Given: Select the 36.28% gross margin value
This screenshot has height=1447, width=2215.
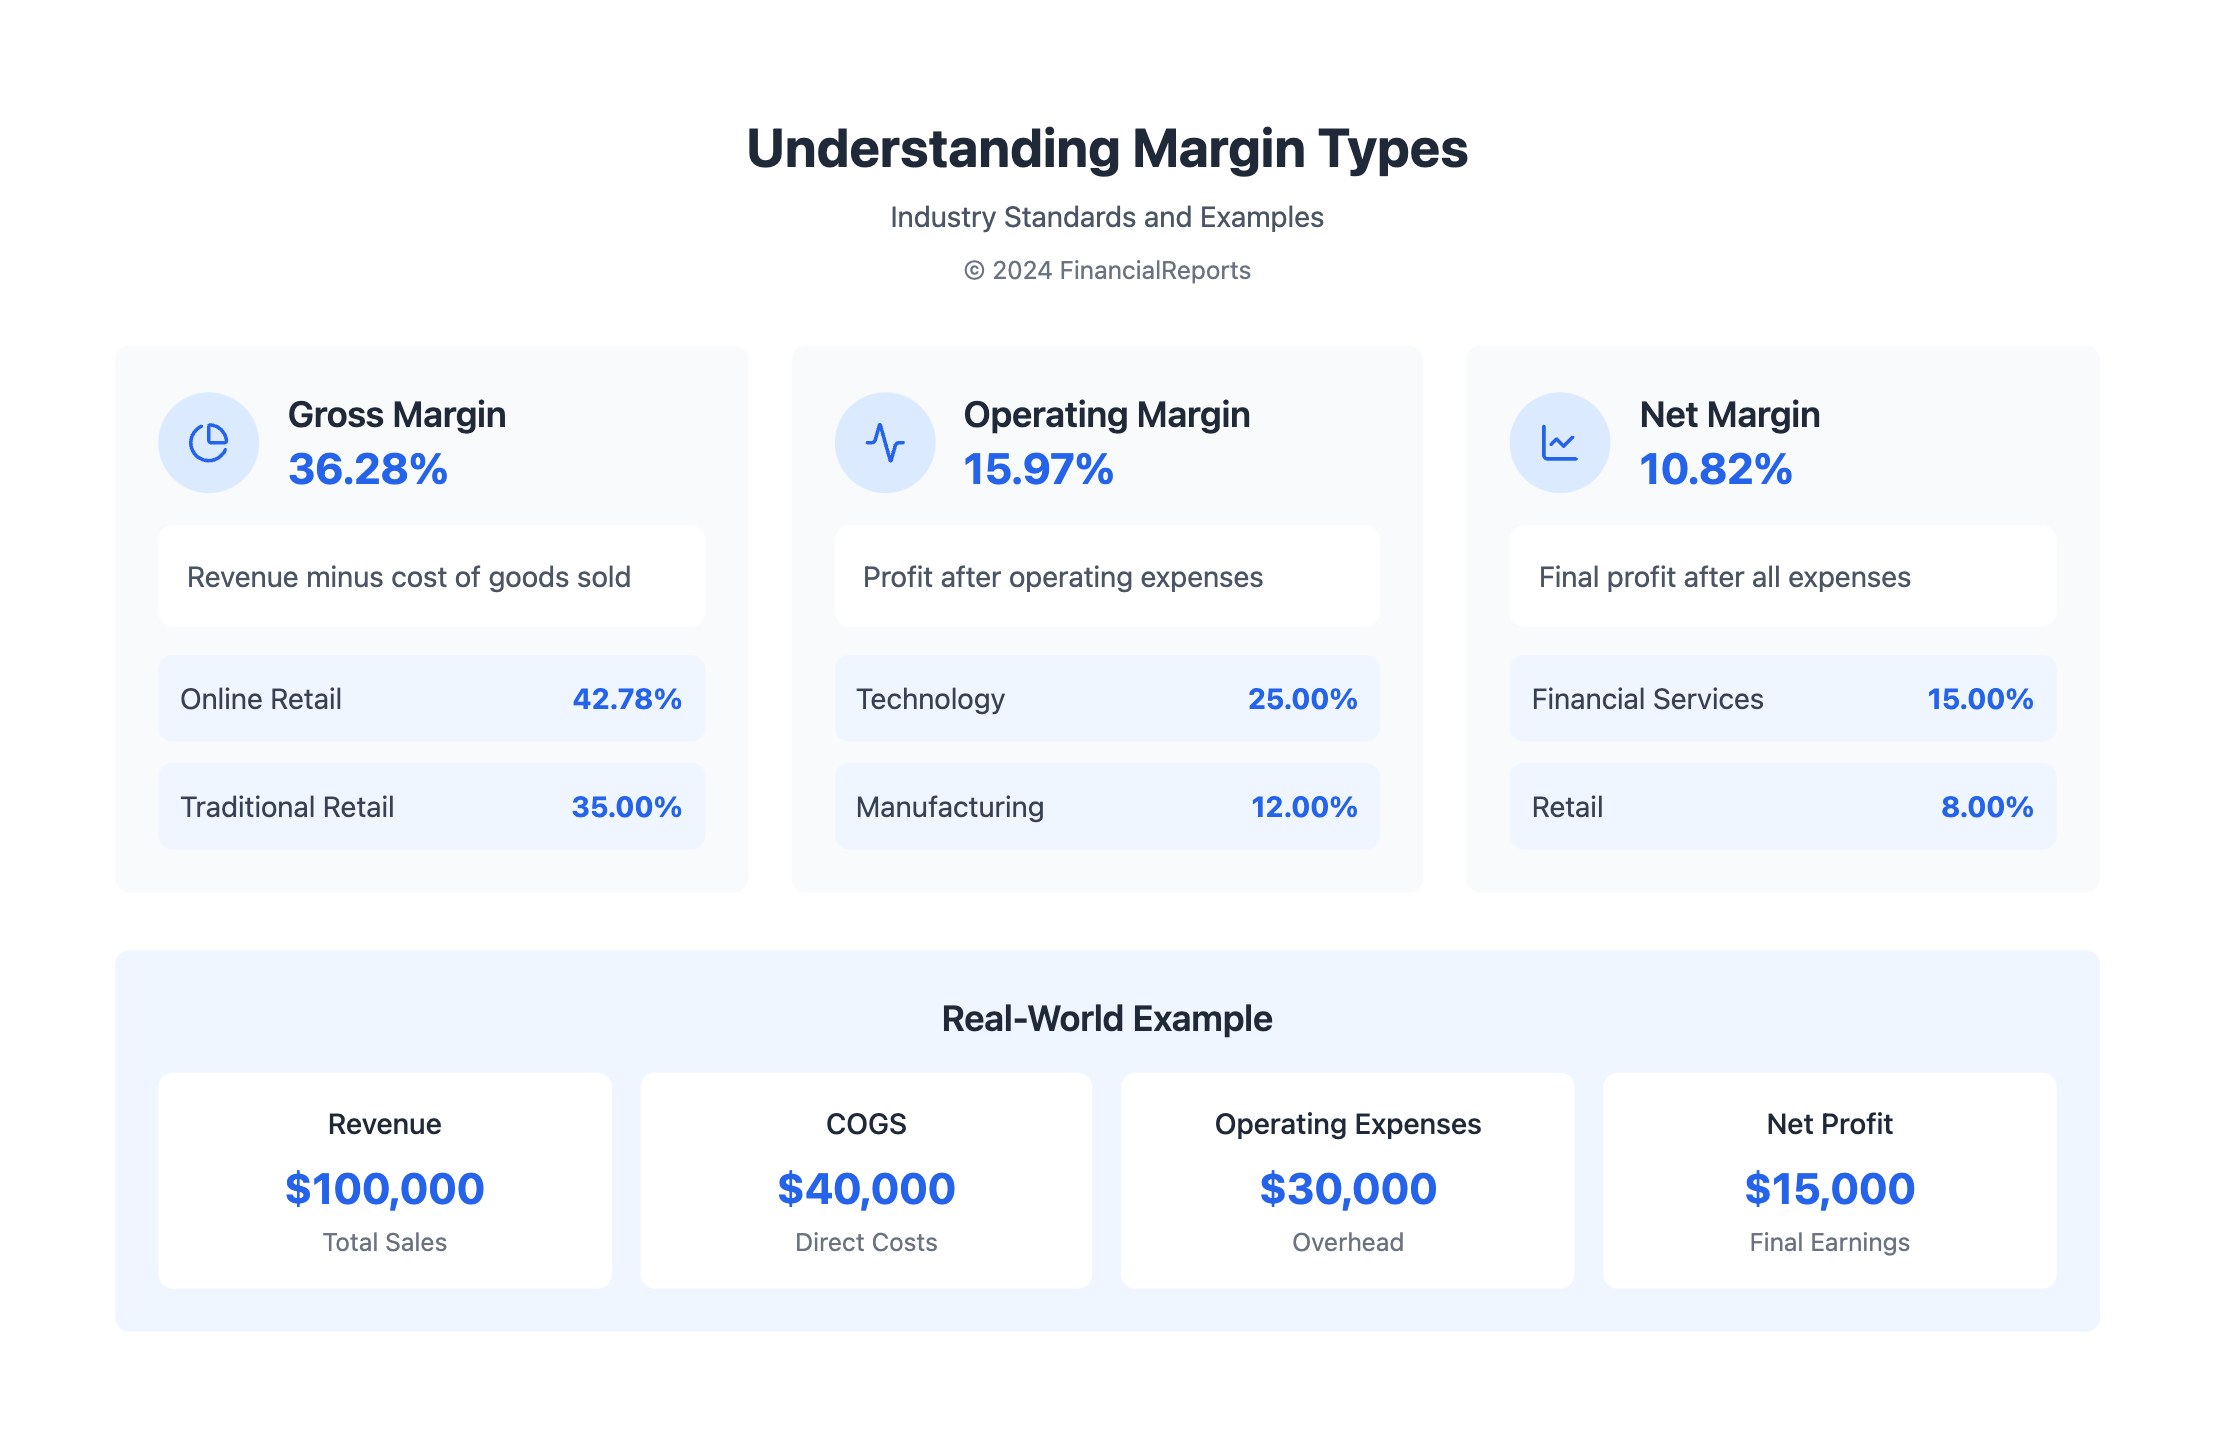Looking at the screenshot, I should (x=368, y=469).
